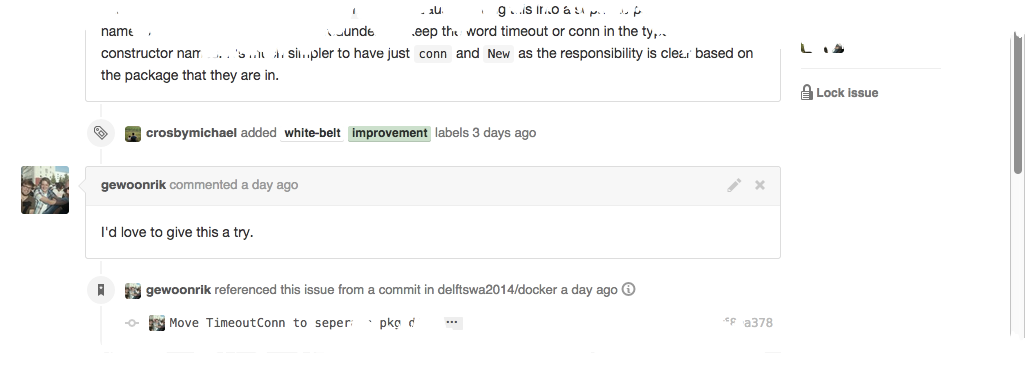This screenshot has width=1026, height=371.
Task: Click the '3 days ago' timestamp
Action: [504, 133]
